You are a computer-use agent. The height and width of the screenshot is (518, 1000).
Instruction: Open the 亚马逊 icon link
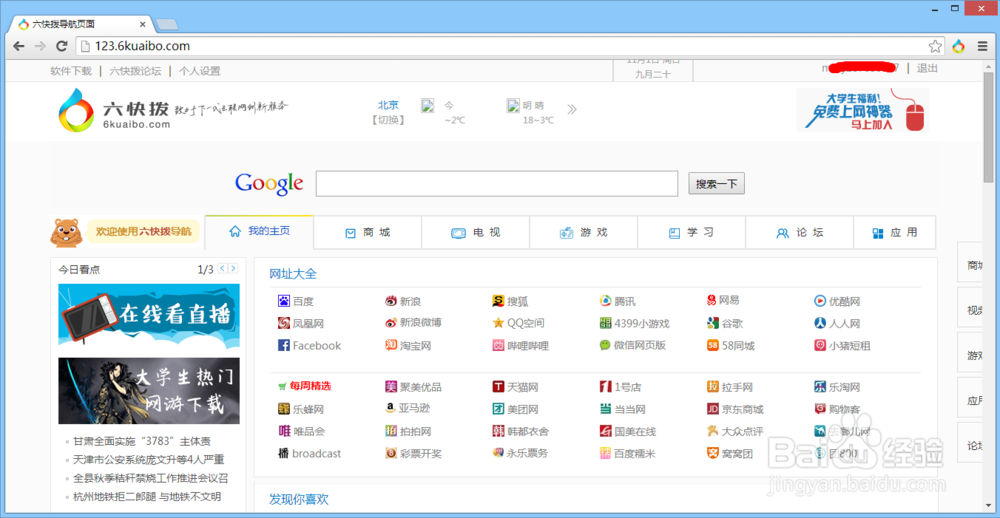[391, 409]
